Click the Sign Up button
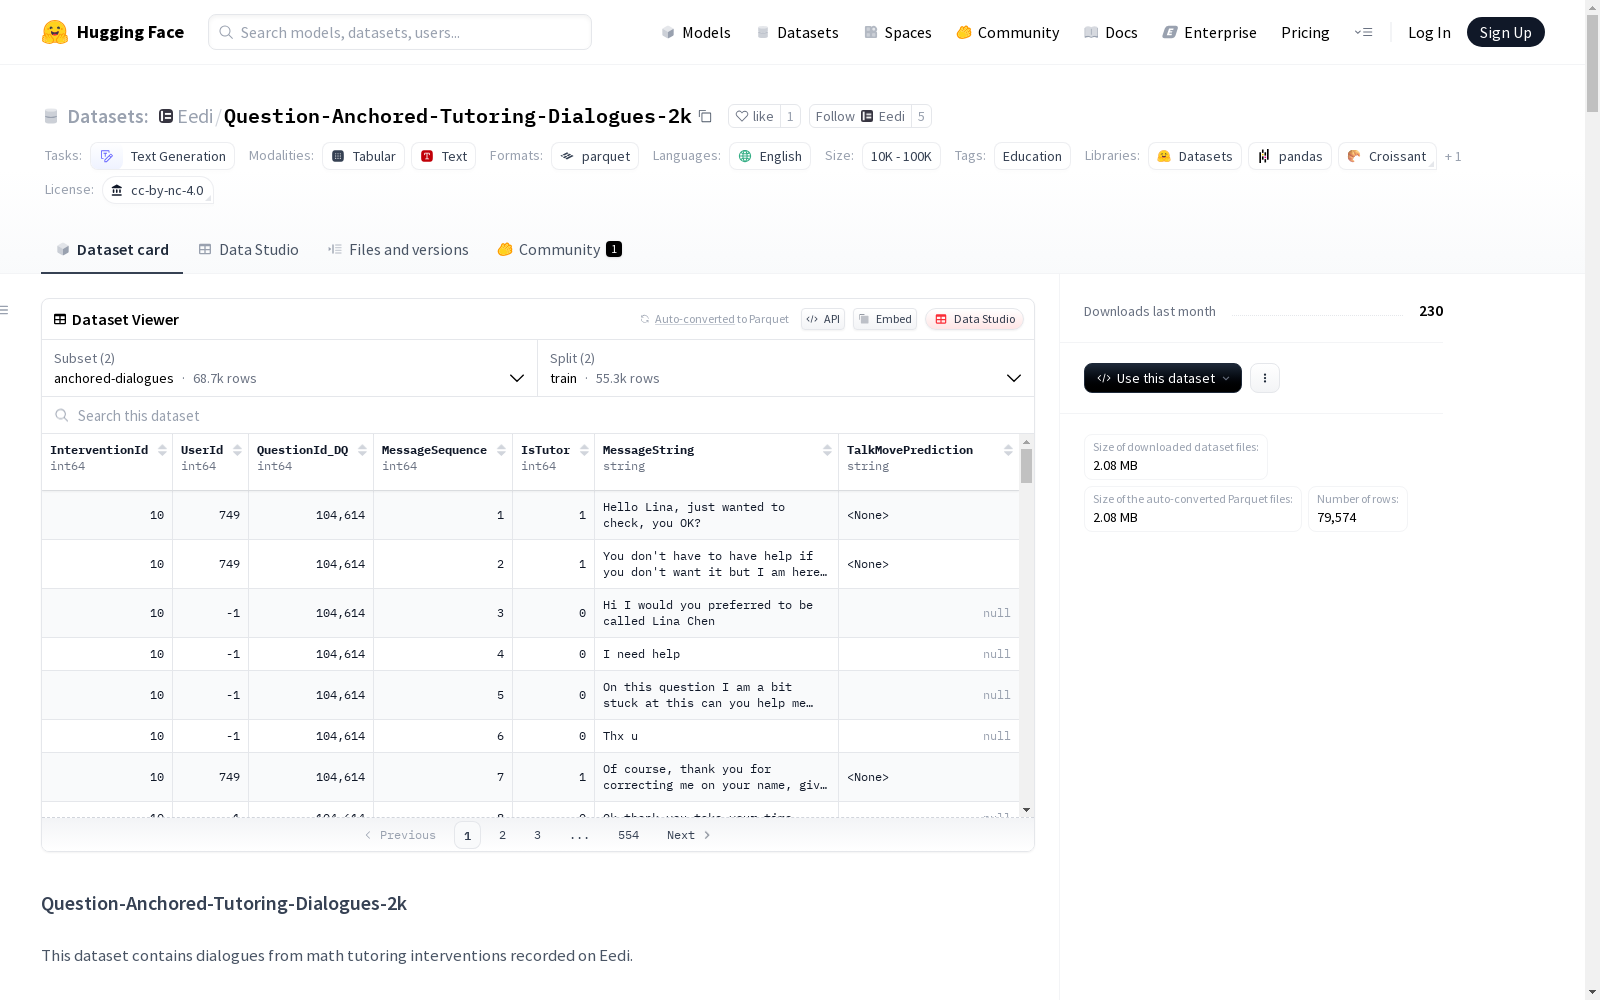Viewport: 1600px width, 1000px height. point(1505,32)
